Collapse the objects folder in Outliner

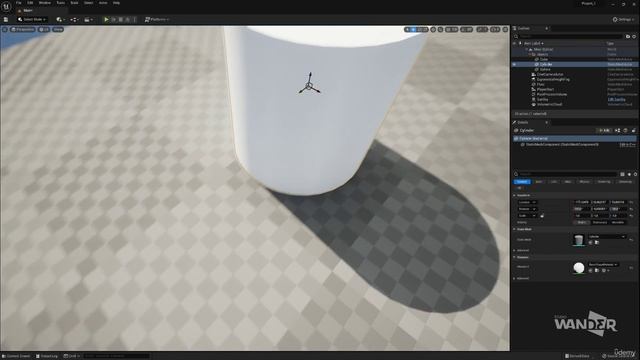530,54
